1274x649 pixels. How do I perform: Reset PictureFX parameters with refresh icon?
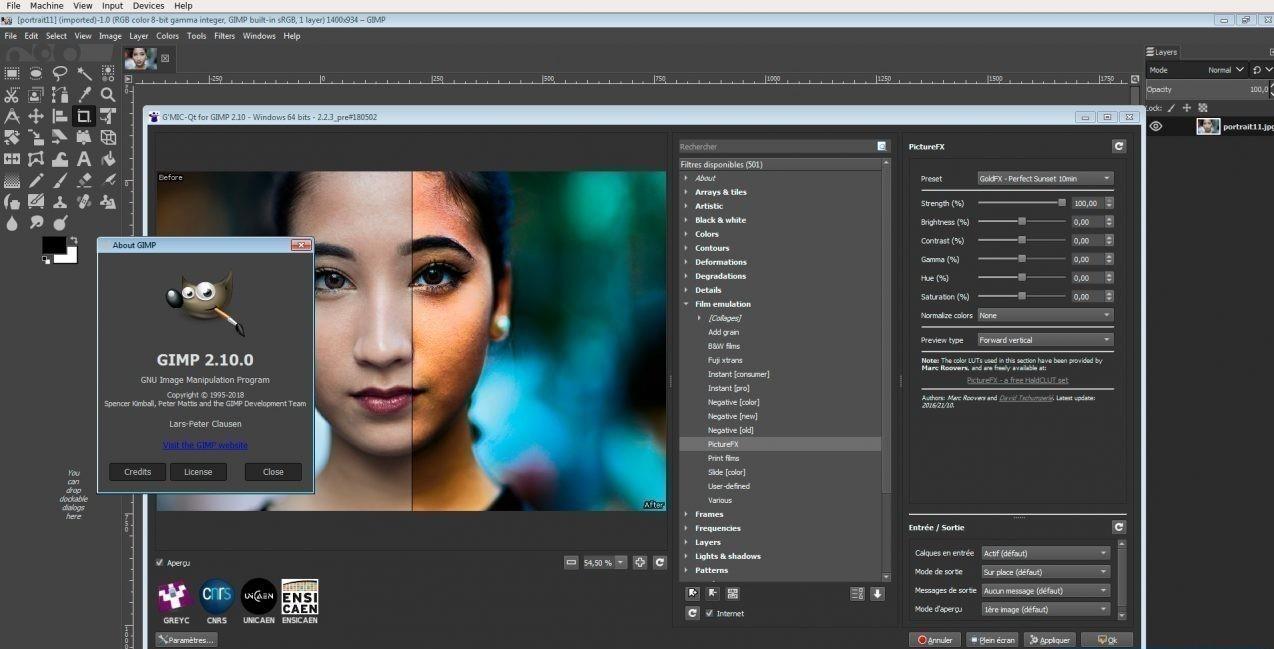1118,146
